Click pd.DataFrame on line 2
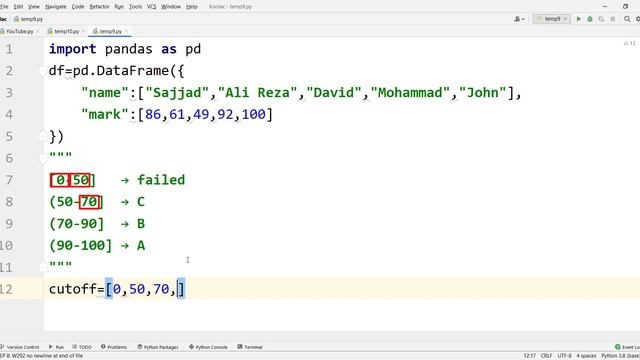This screenshot has width=640, height=360. click(121, 71)
